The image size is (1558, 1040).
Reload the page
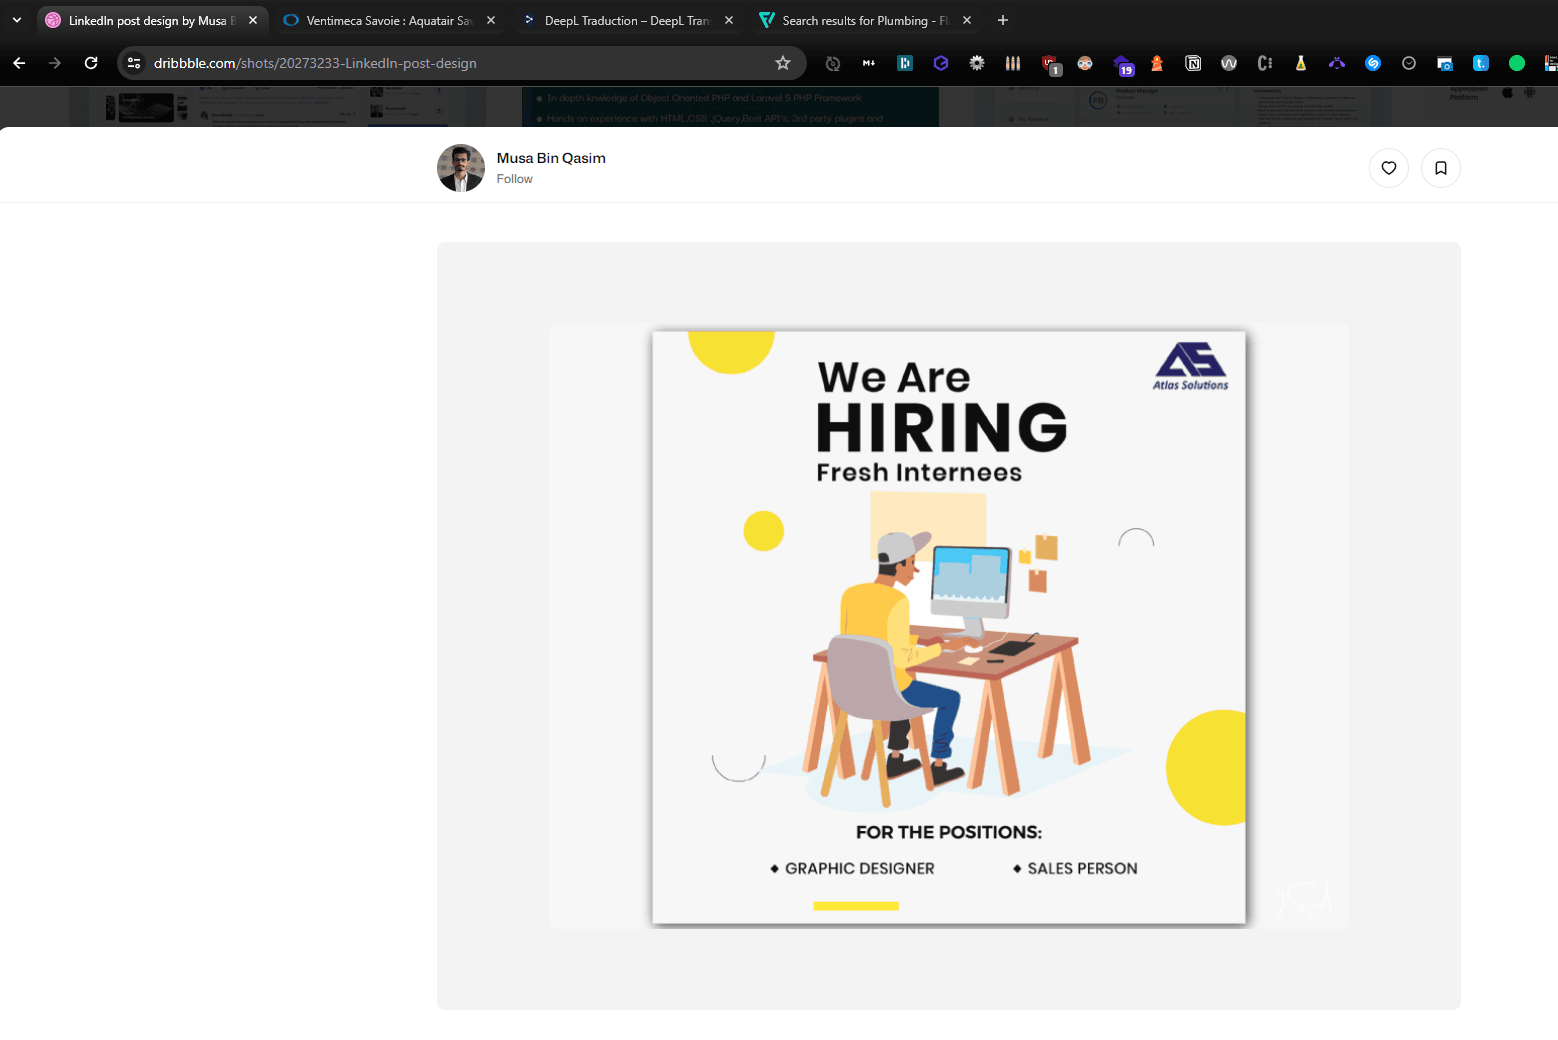pyautogui.click(x=91, y=63)
